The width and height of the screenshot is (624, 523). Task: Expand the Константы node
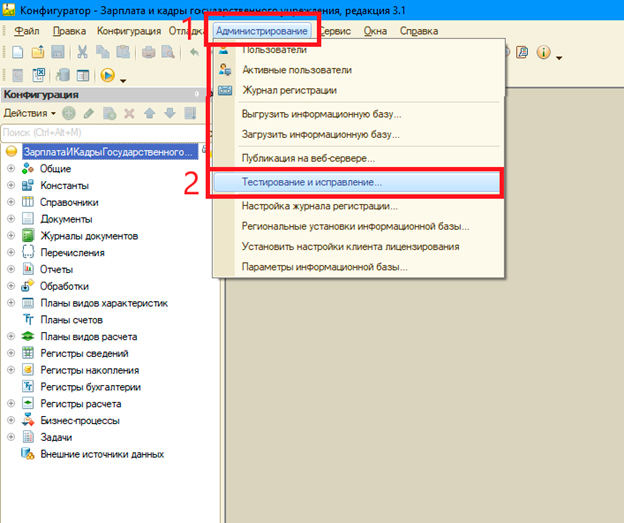(11, 185)
